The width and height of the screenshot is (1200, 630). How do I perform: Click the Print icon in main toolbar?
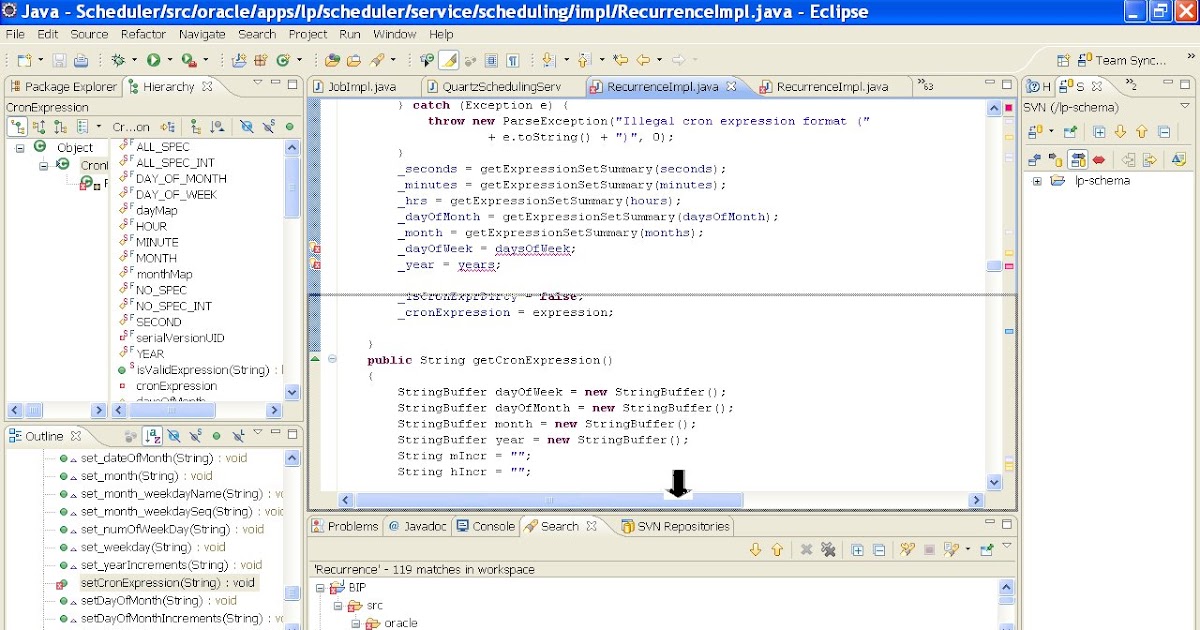[x=82, y=61]
